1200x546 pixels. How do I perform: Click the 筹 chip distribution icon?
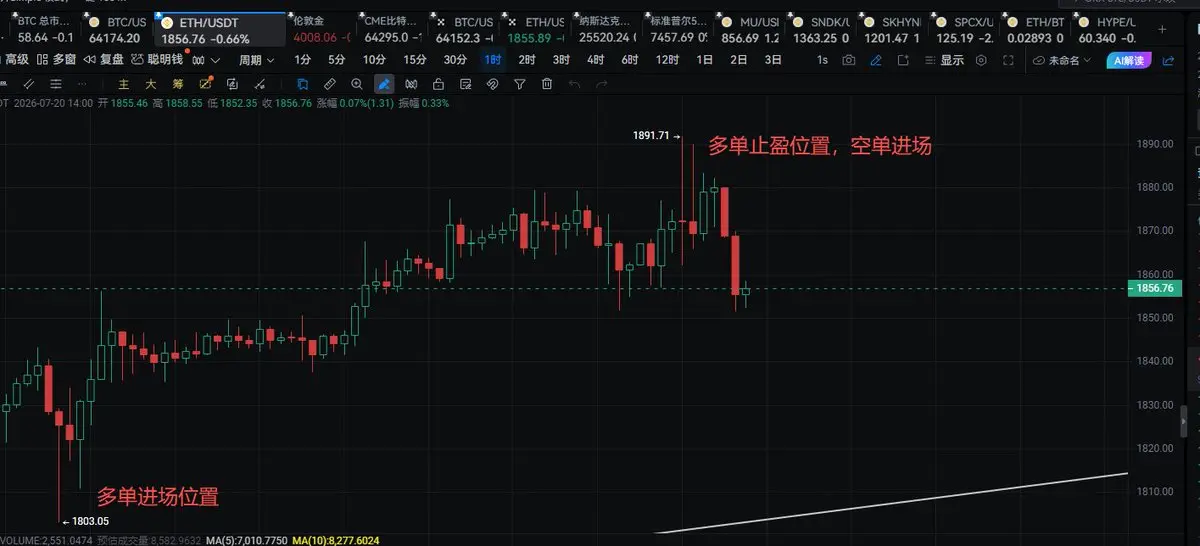click(178, 84)
